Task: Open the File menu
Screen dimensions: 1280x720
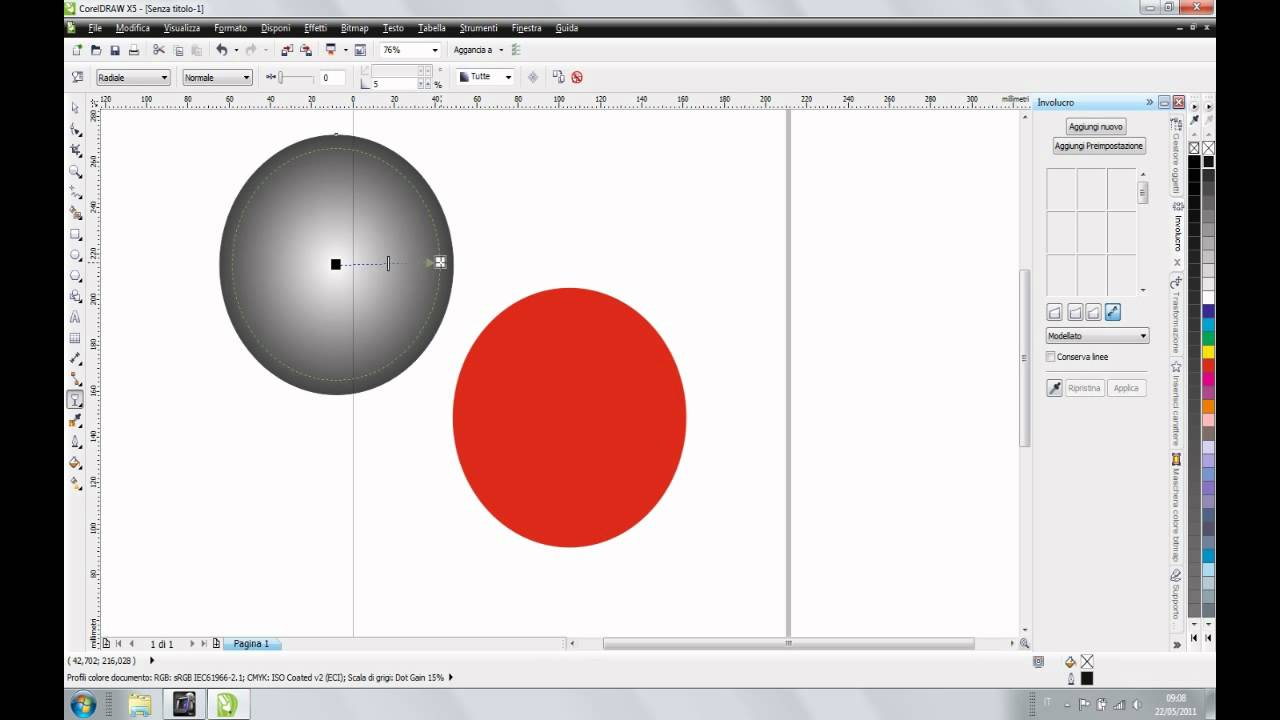Action: [95, 28]
